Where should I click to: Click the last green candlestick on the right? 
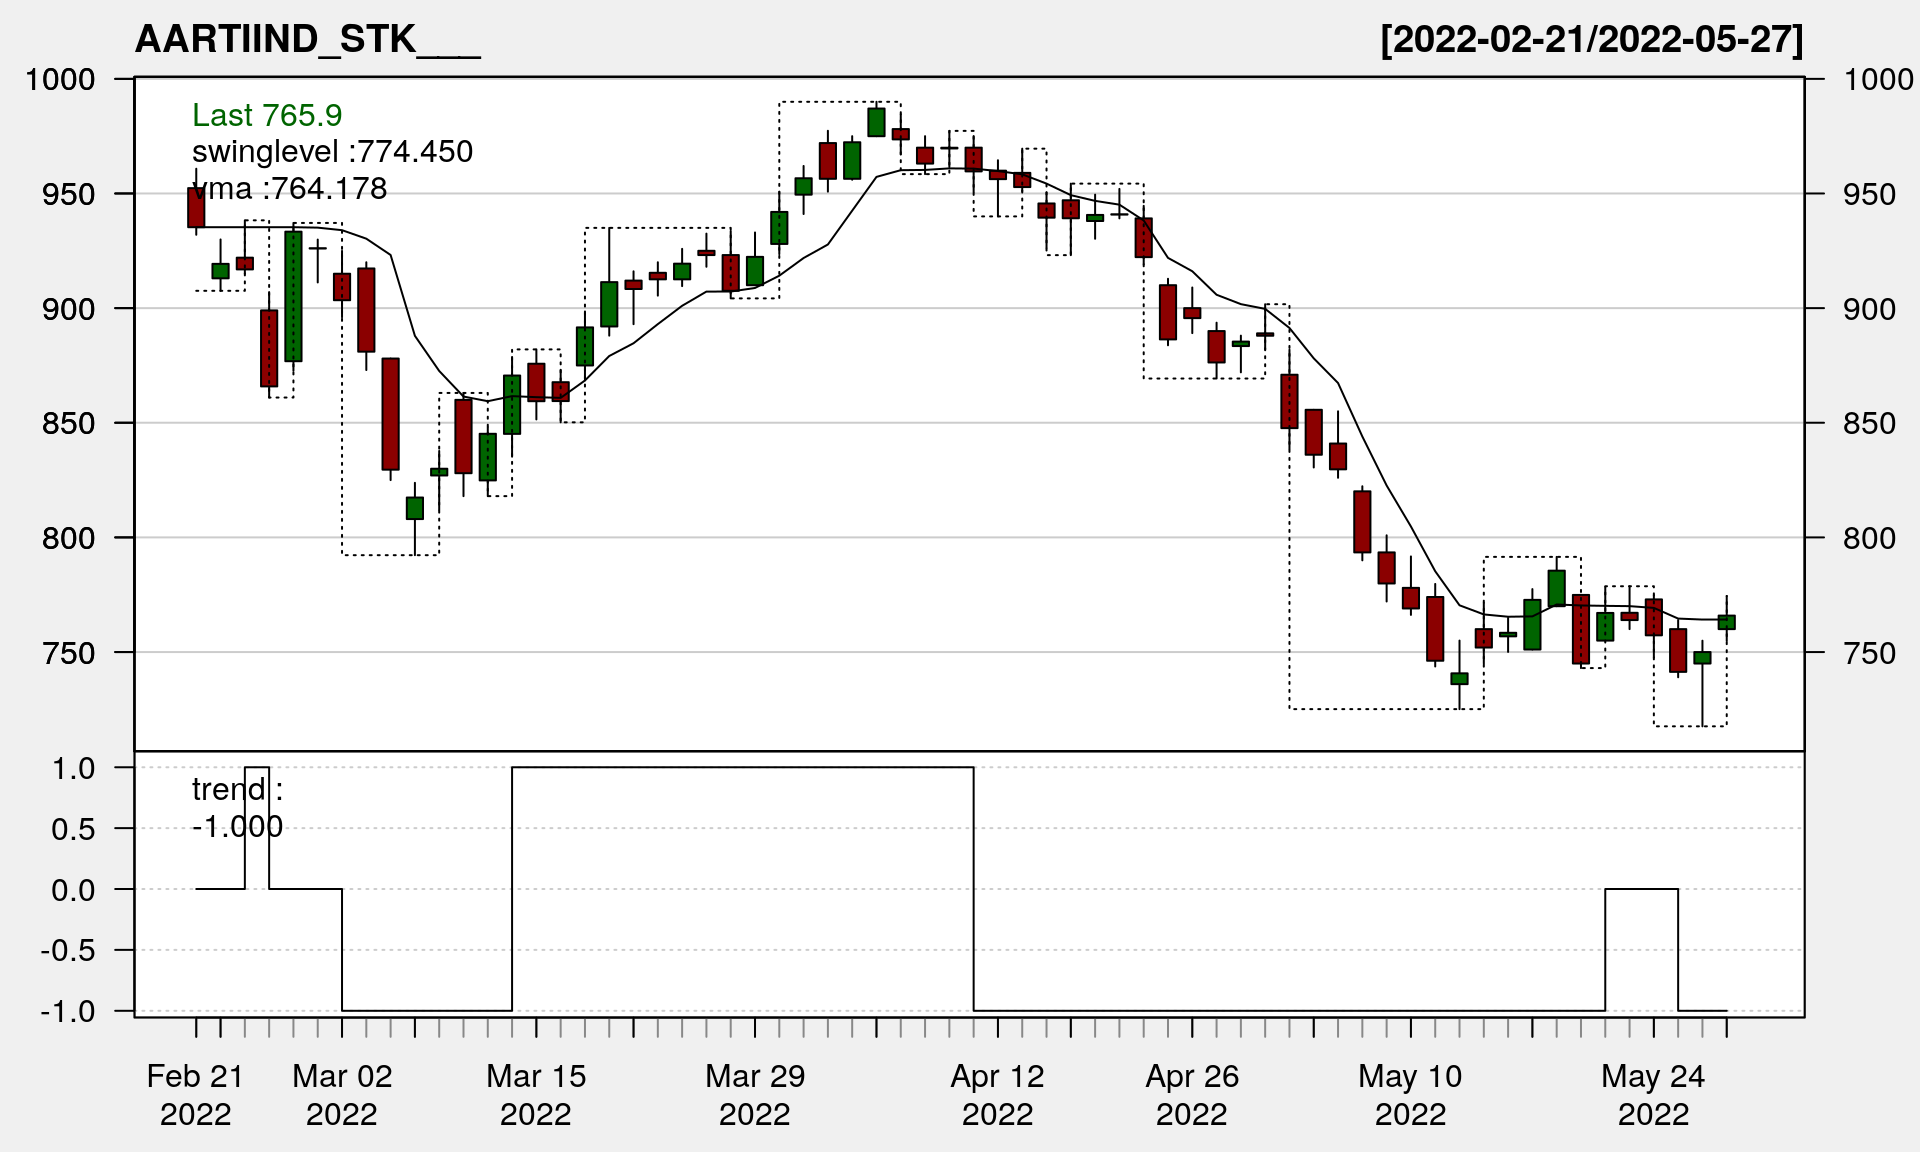coord(1727,622)
